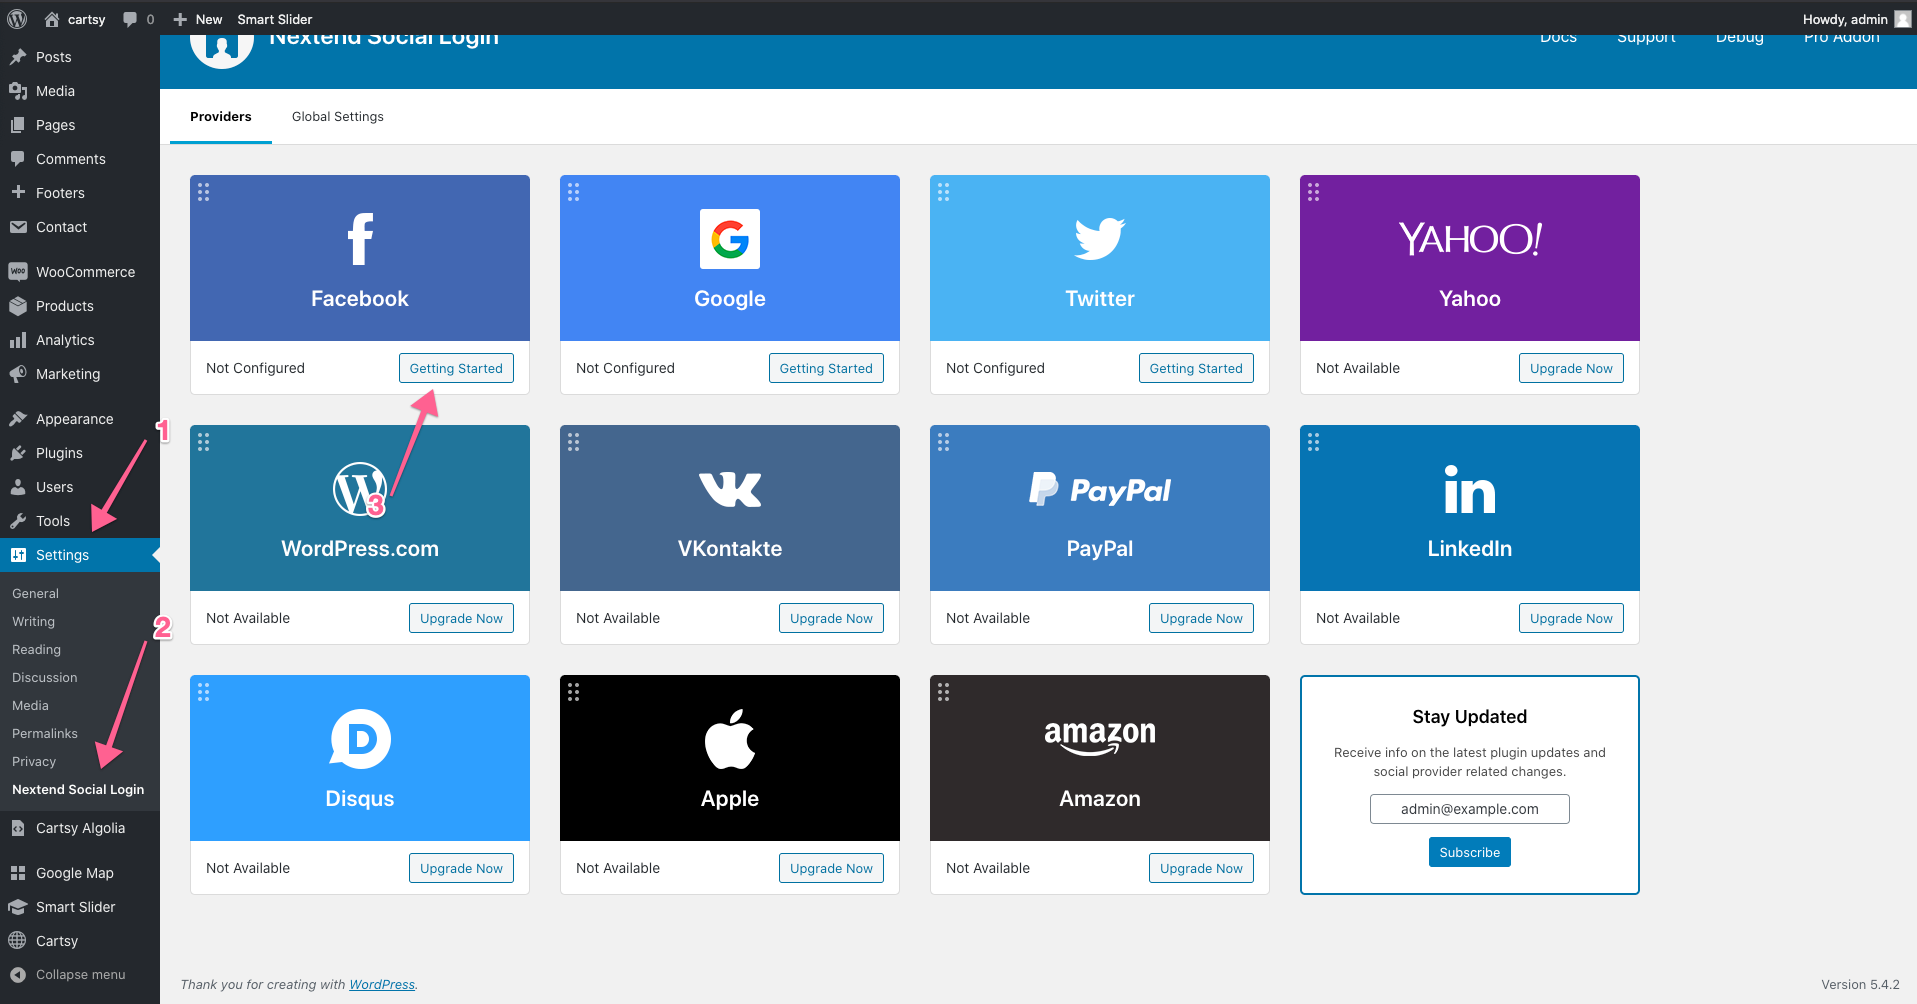Open the Writing settings submenu item
This screenshot has height=1004, width=1917.
[x=33, y=622]
